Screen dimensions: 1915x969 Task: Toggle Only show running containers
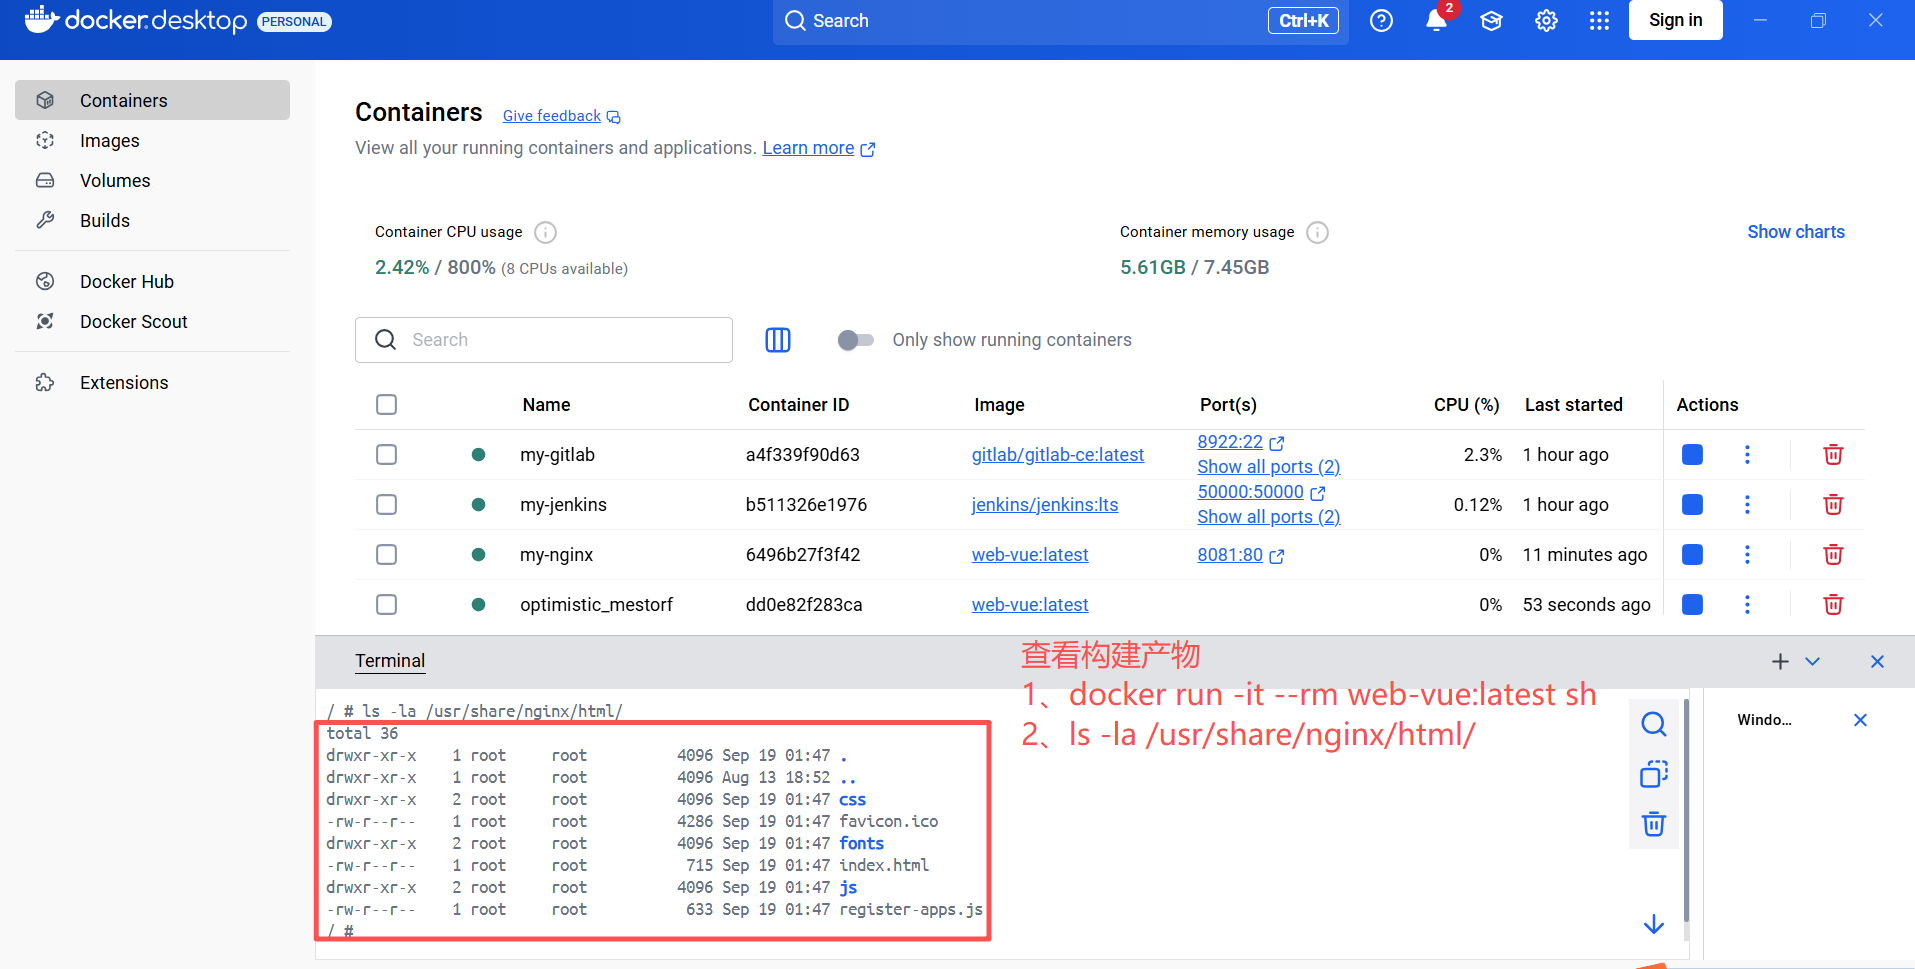(855, 340)
